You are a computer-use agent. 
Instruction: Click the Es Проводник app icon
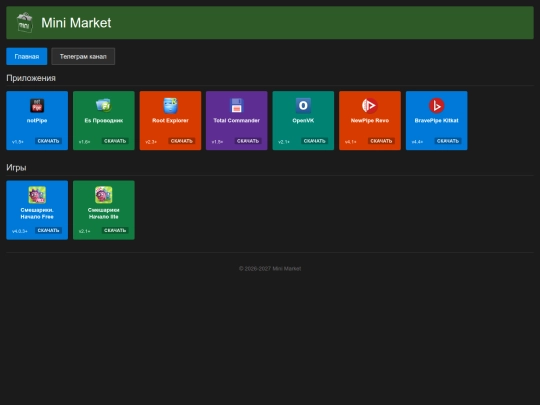coord(104,105)
